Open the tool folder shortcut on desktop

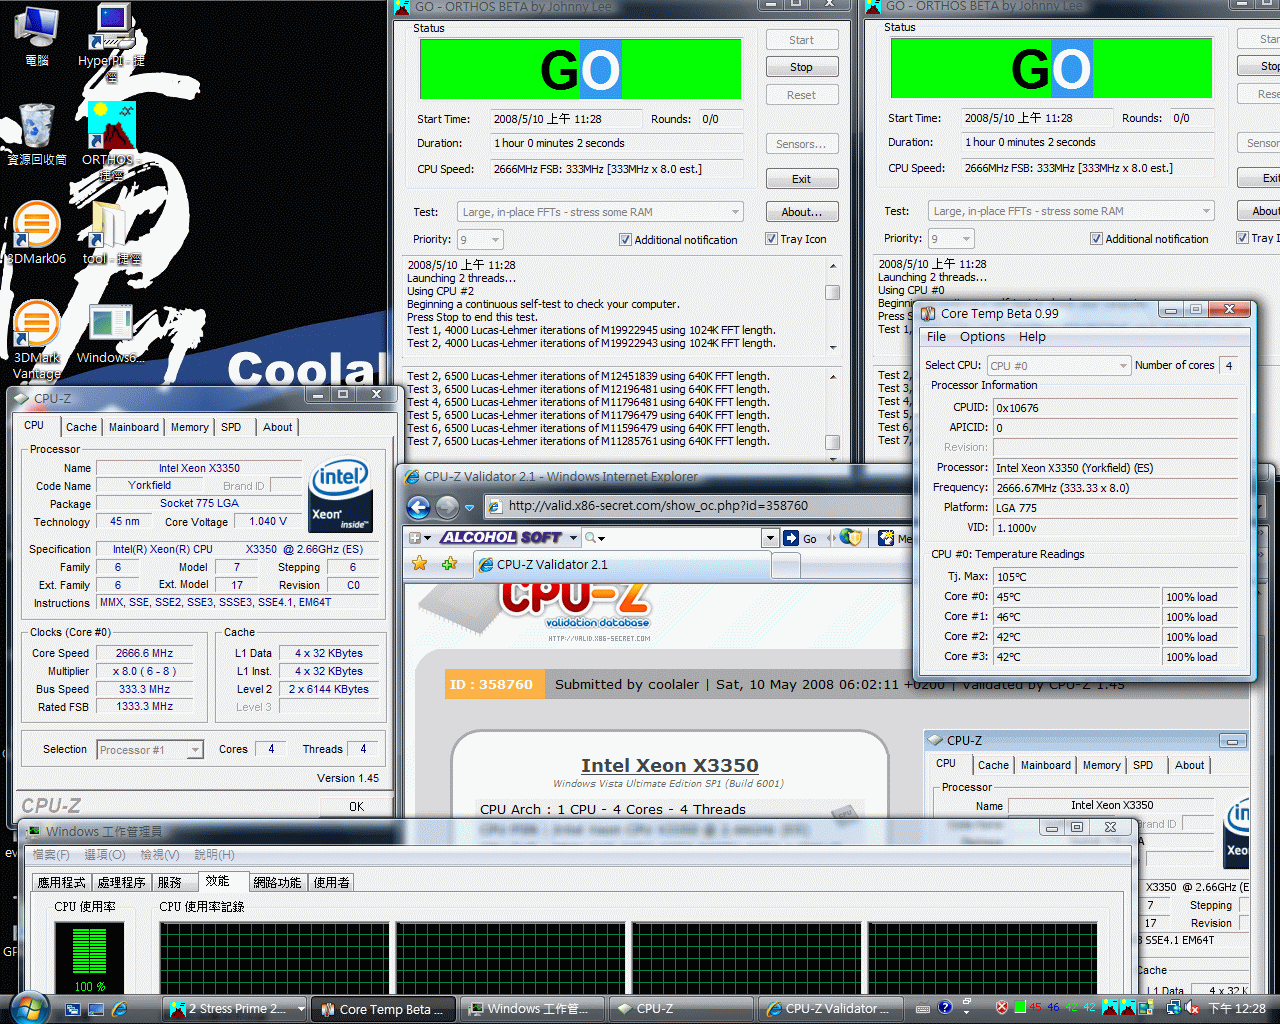110,233
